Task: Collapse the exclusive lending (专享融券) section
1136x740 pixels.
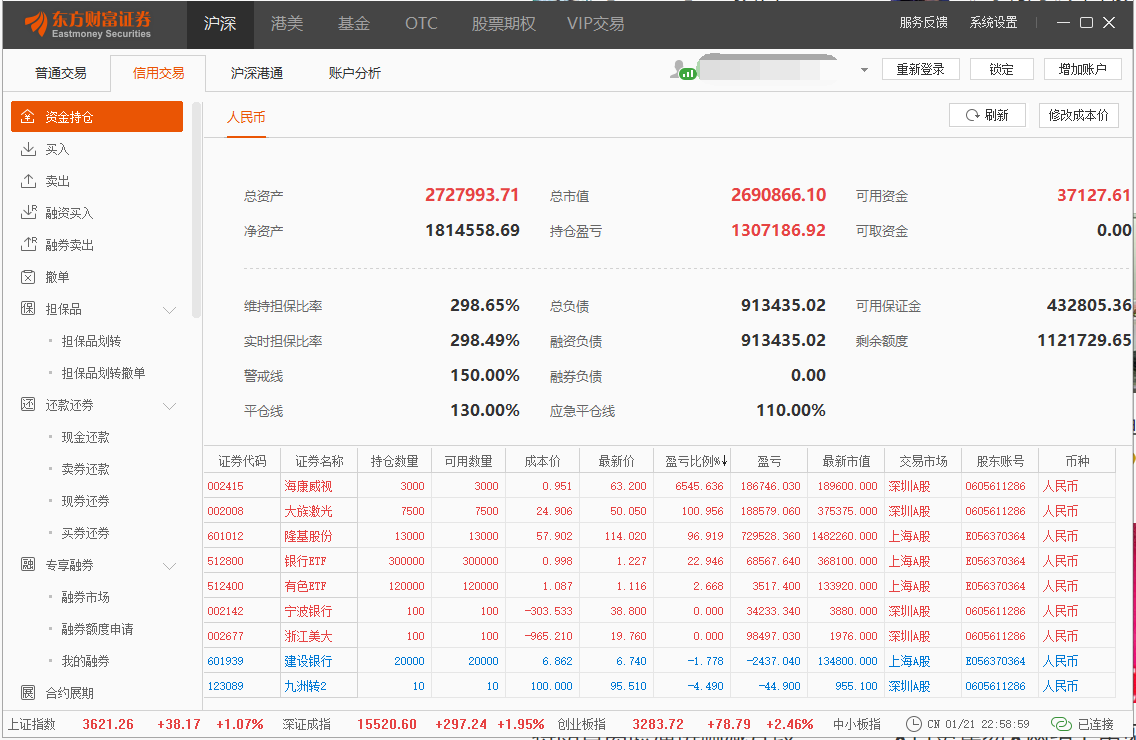Action: (x=169, y=566)
